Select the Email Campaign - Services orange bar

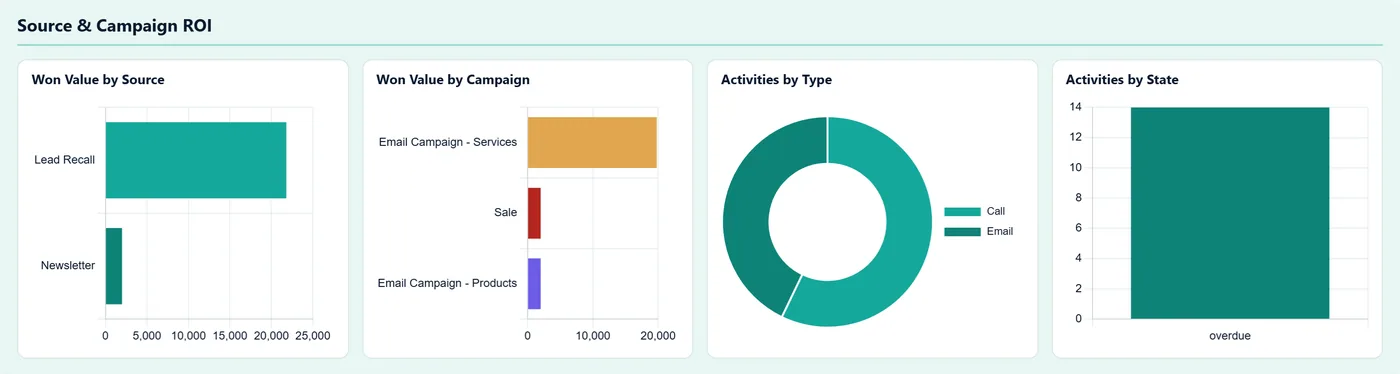[592, 142]
